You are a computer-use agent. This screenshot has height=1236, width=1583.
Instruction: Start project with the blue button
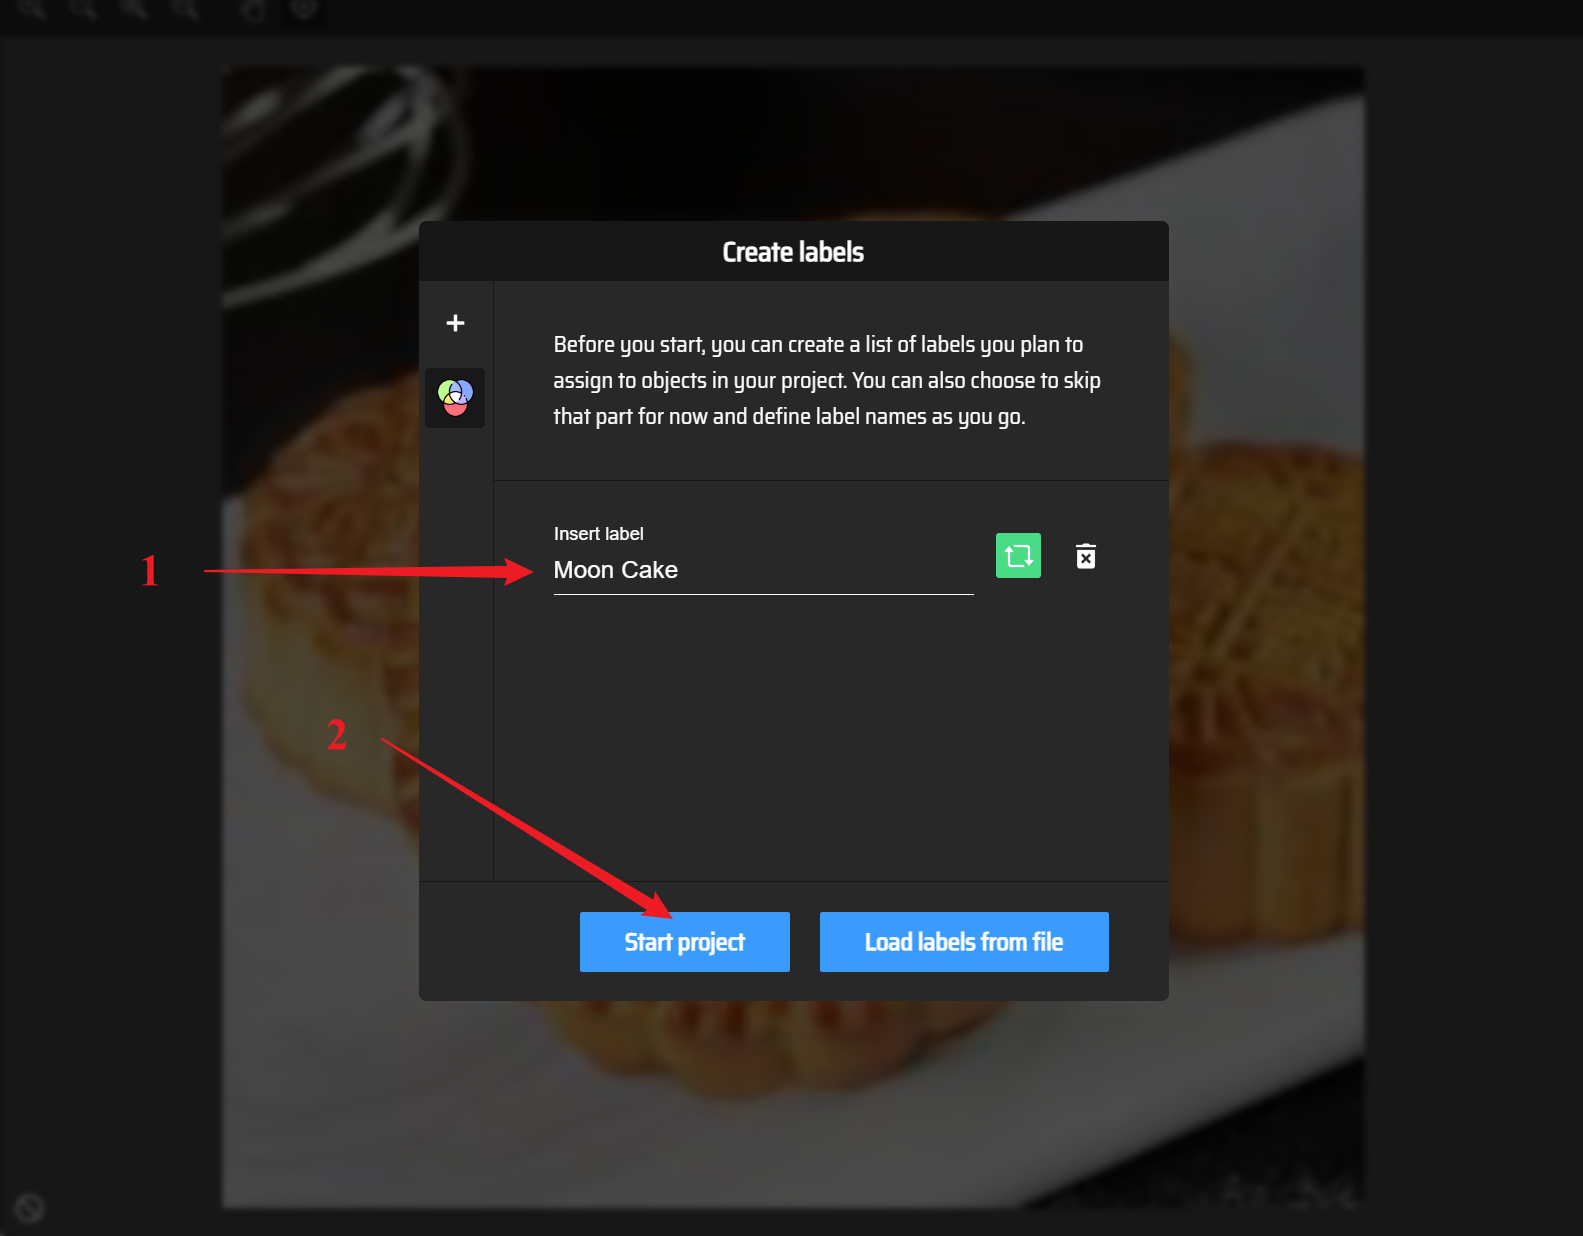click(685, 942)
